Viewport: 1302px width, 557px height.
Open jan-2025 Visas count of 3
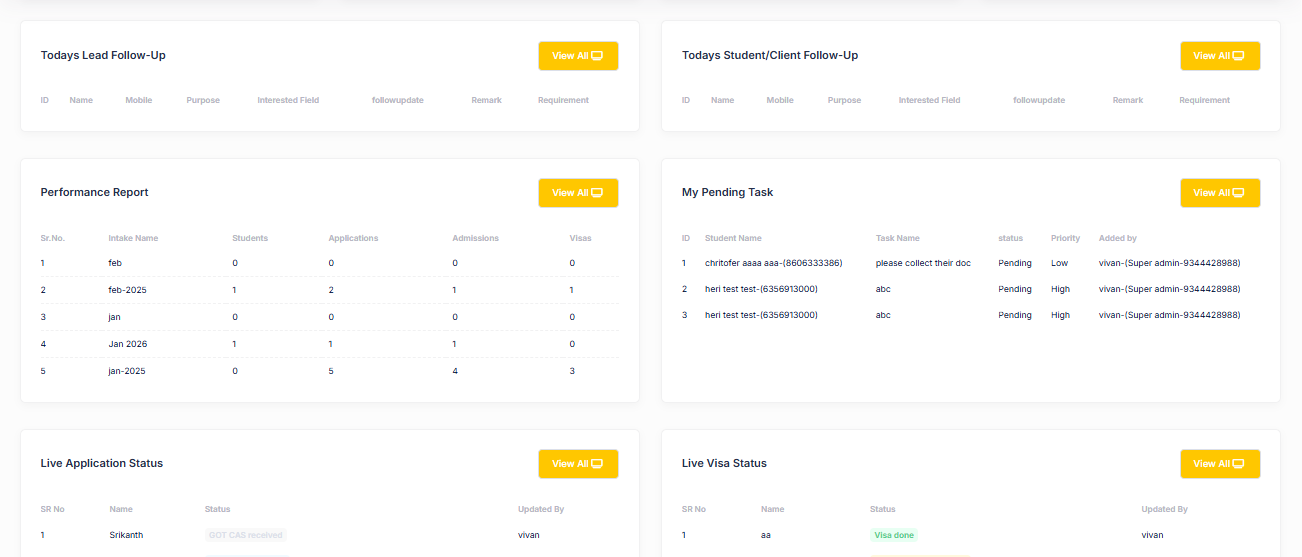(572, 371)
